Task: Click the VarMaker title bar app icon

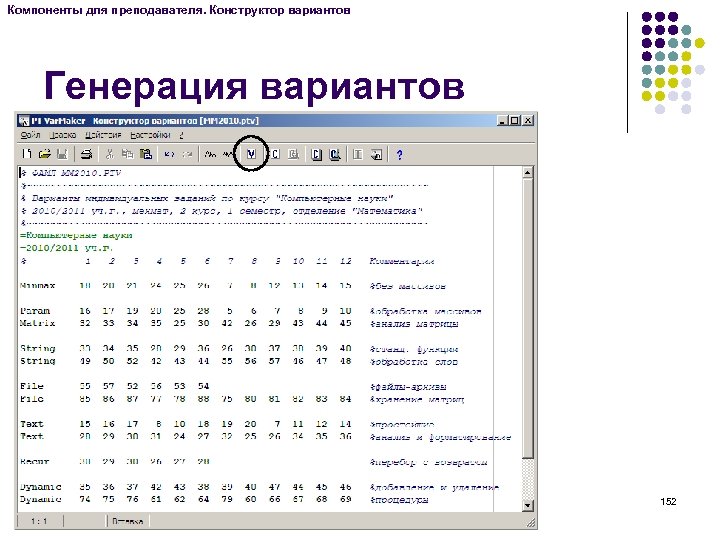Action: (x=24, y=121)
